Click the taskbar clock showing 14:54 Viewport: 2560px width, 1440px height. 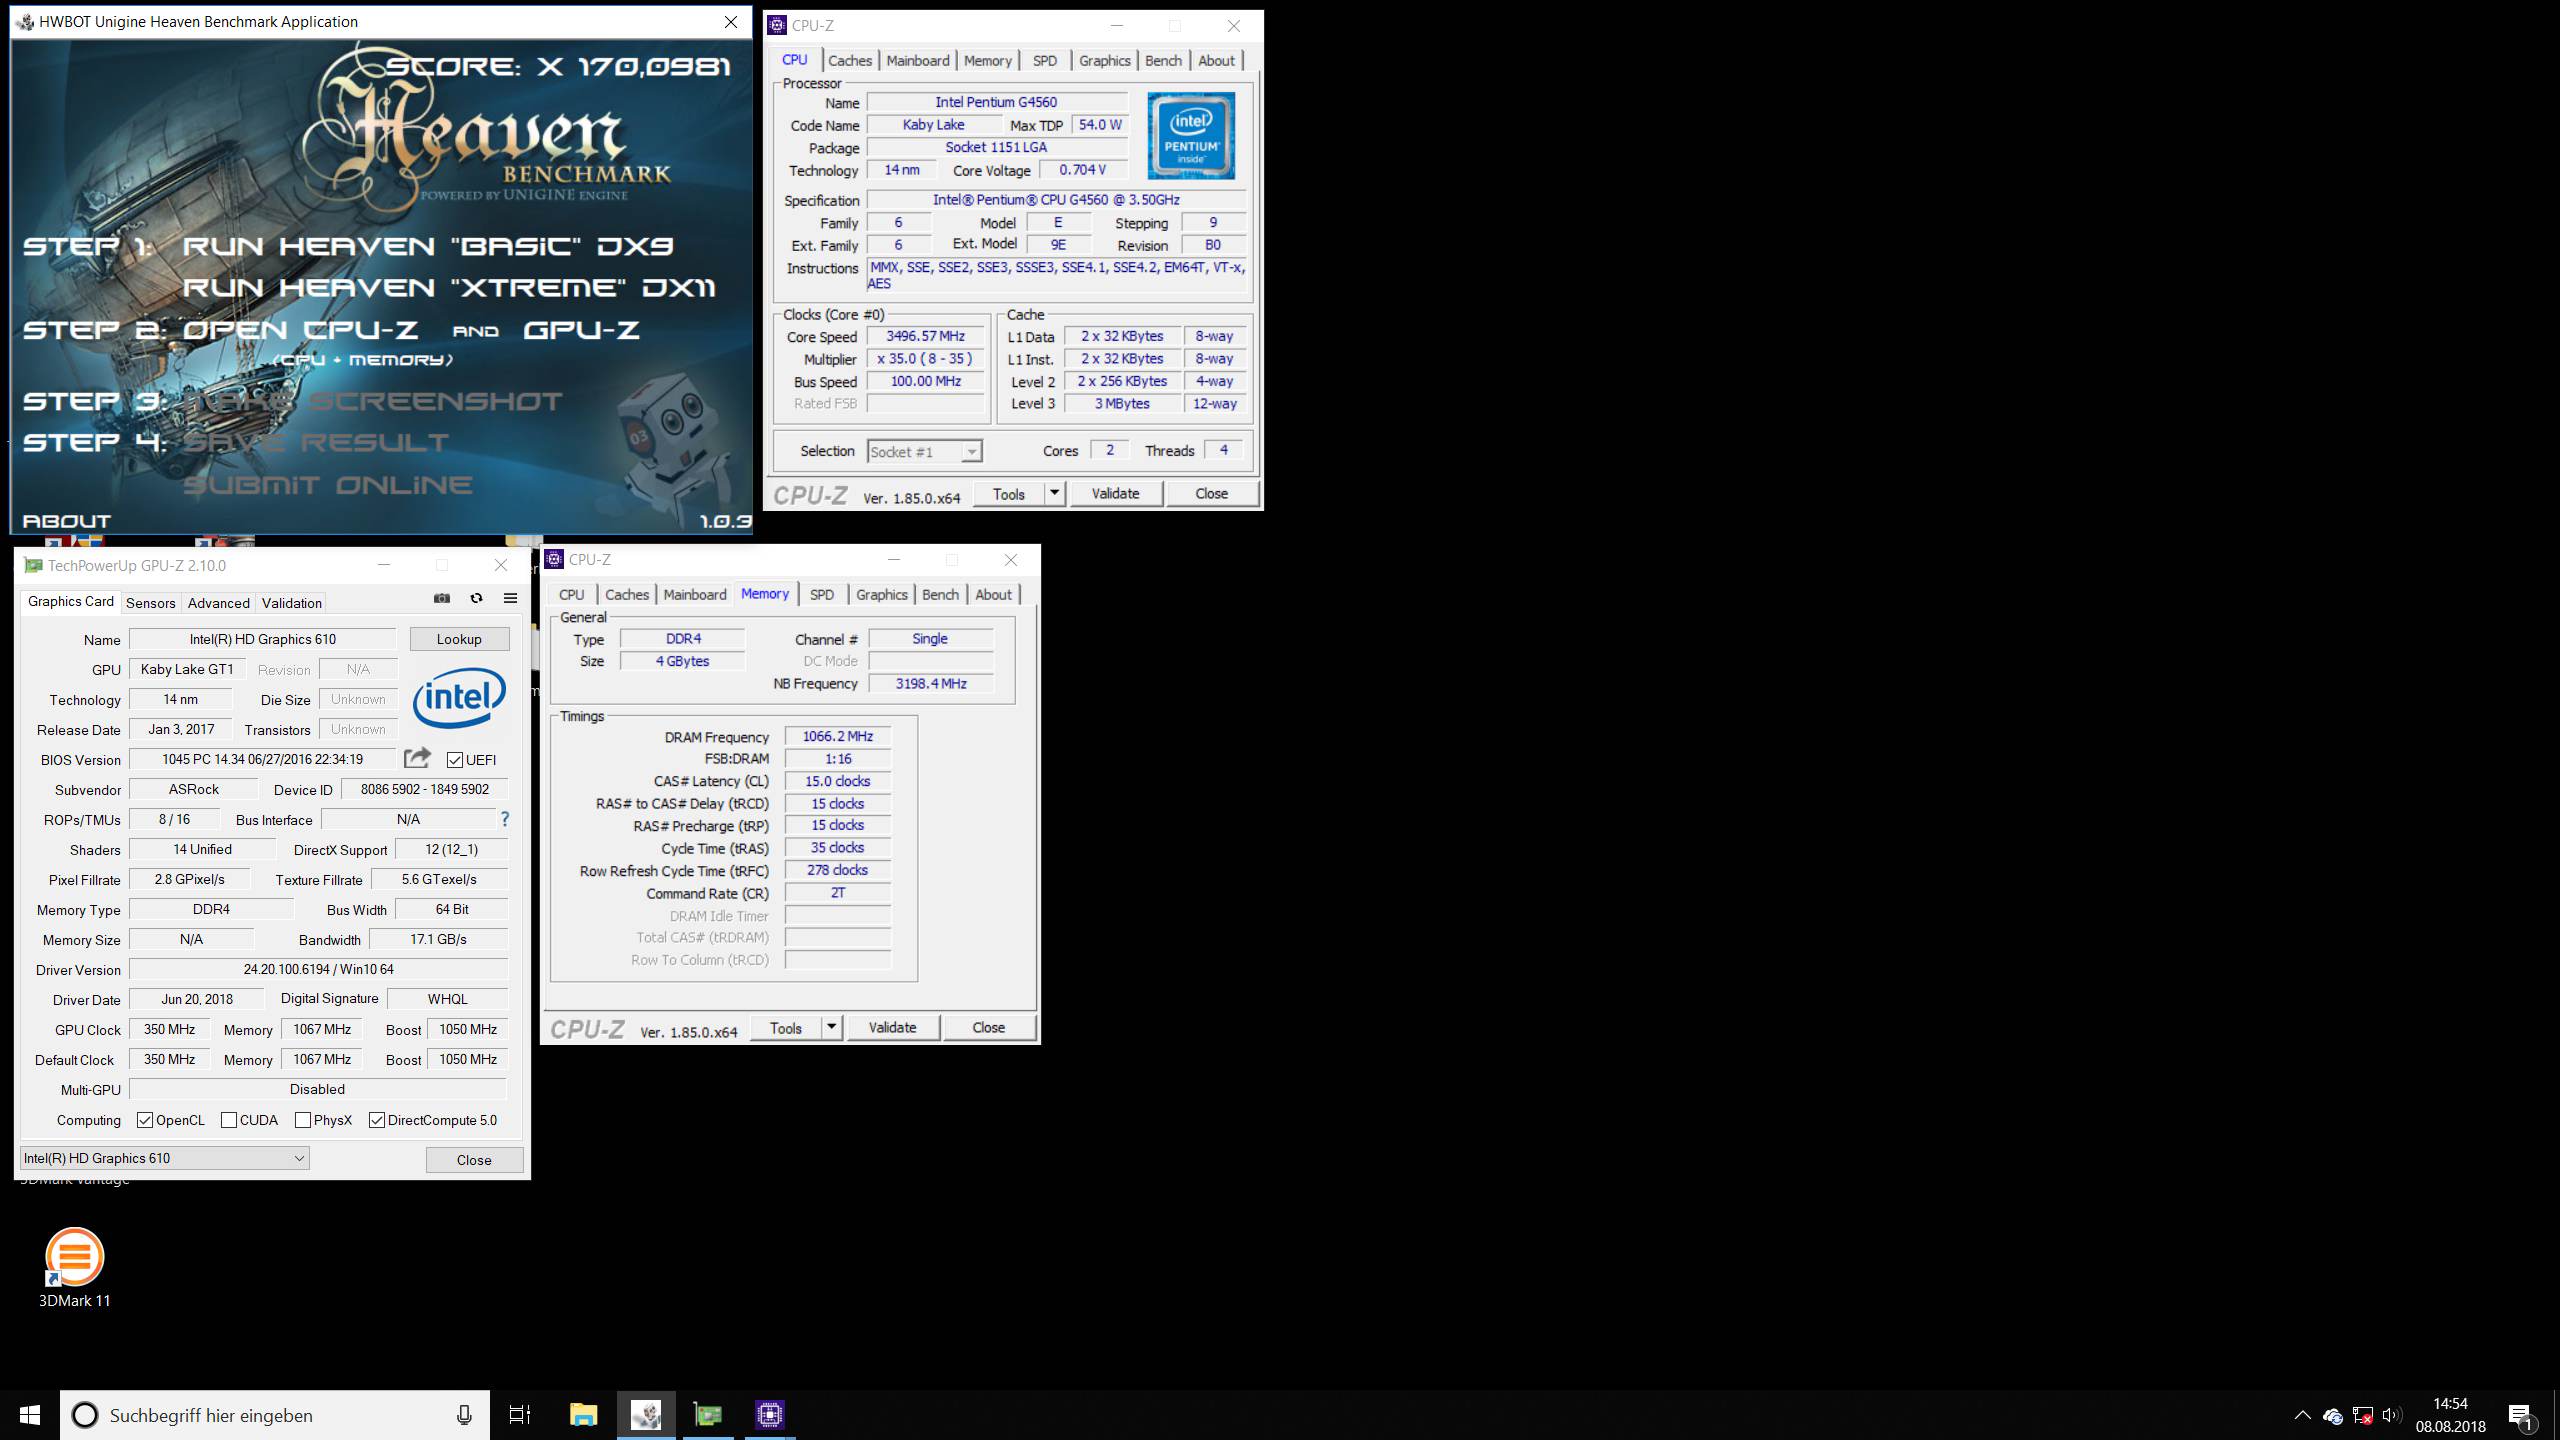tap(2451, 1415)
